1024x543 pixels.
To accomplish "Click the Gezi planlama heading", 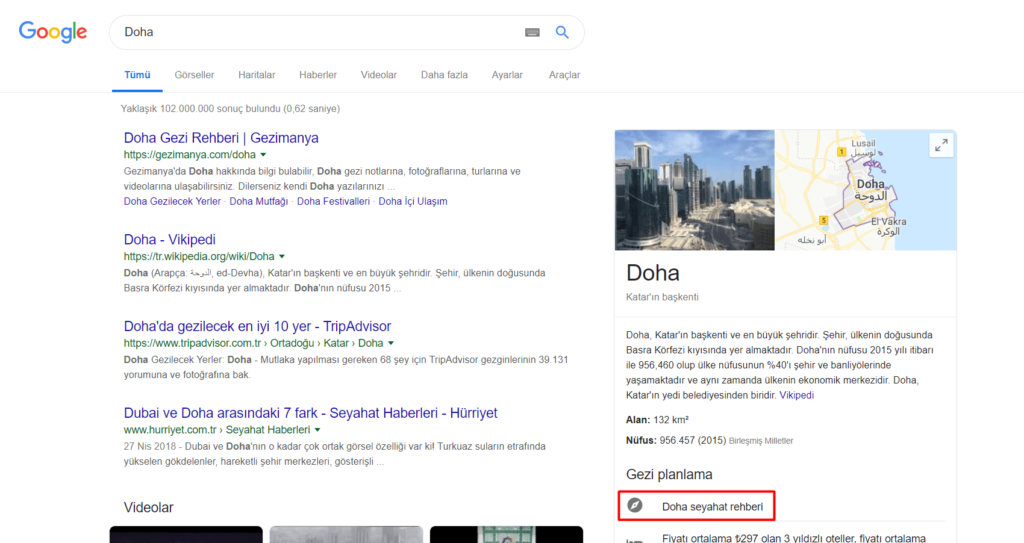I will click(x=669, y=474).
